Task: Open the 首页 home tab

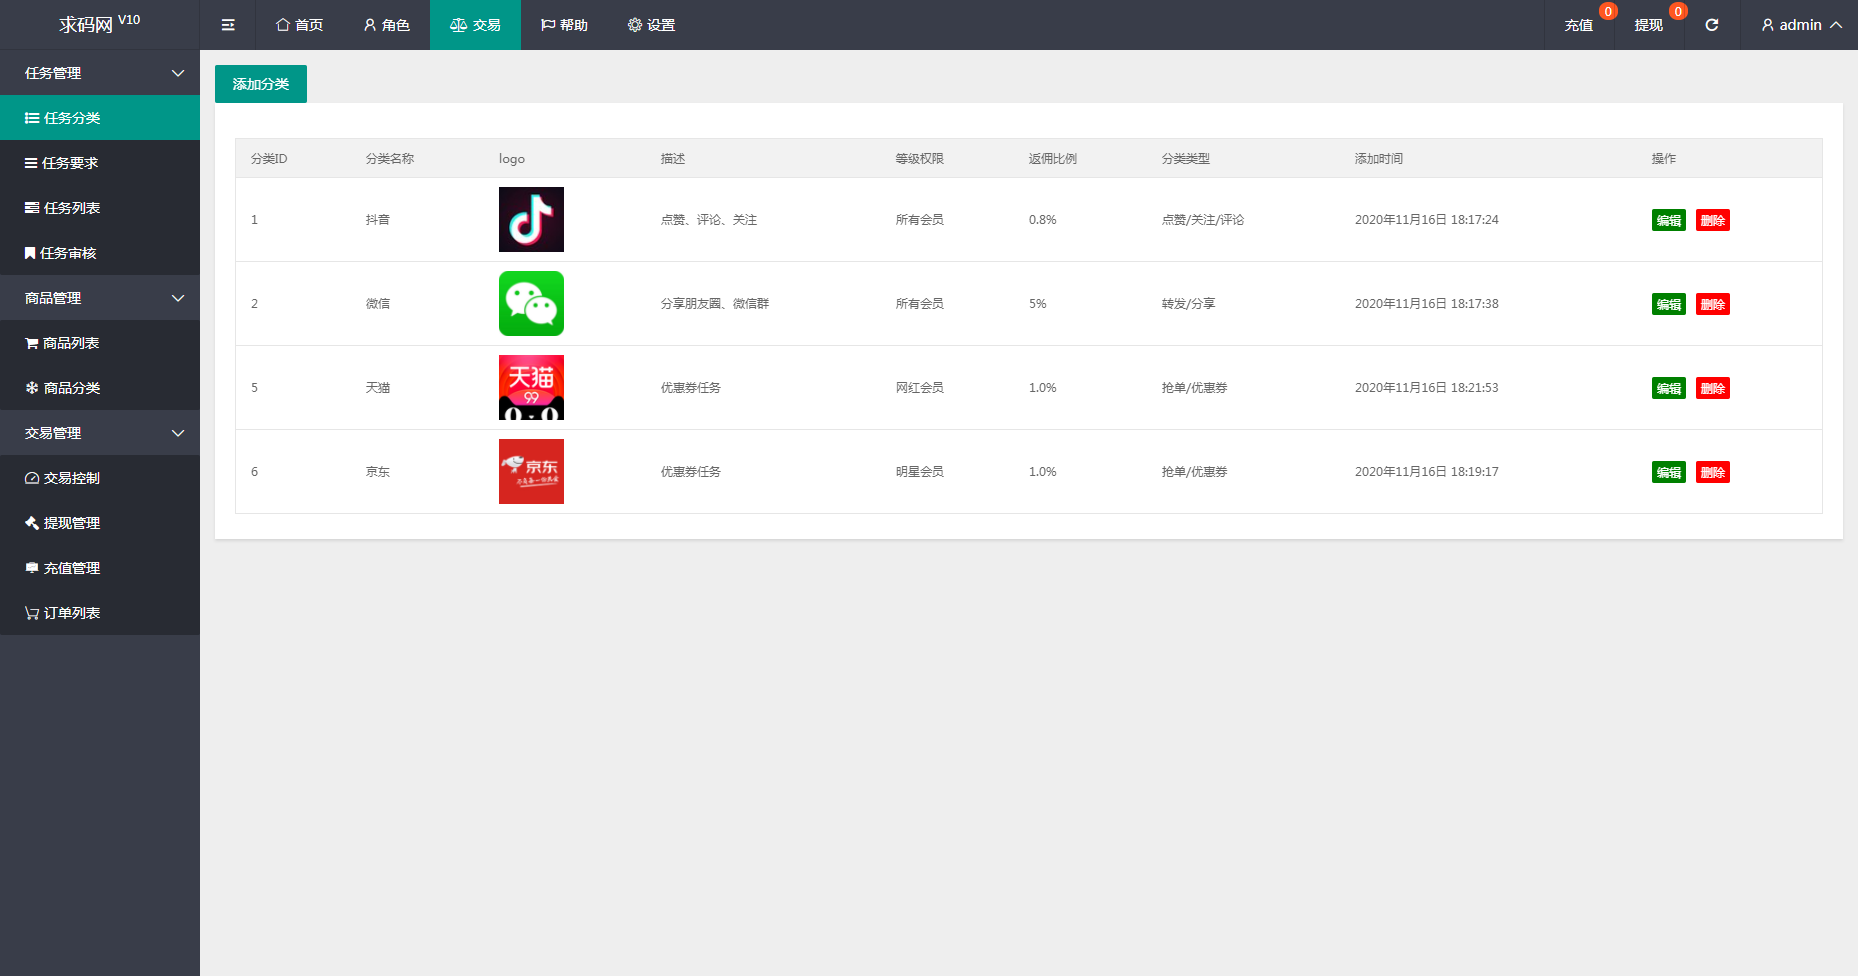Action: point(299,25)
